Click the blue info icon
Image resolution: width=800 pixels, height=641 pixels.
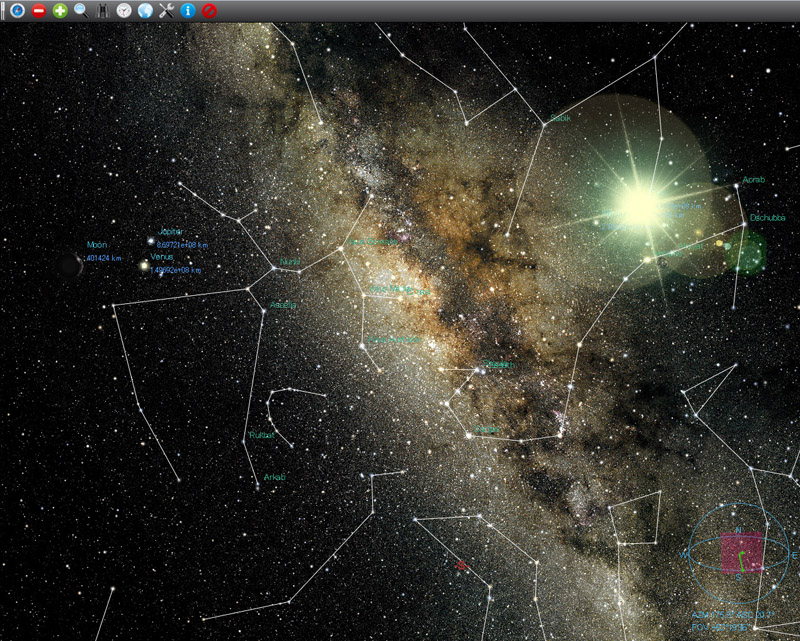point(188,10)
